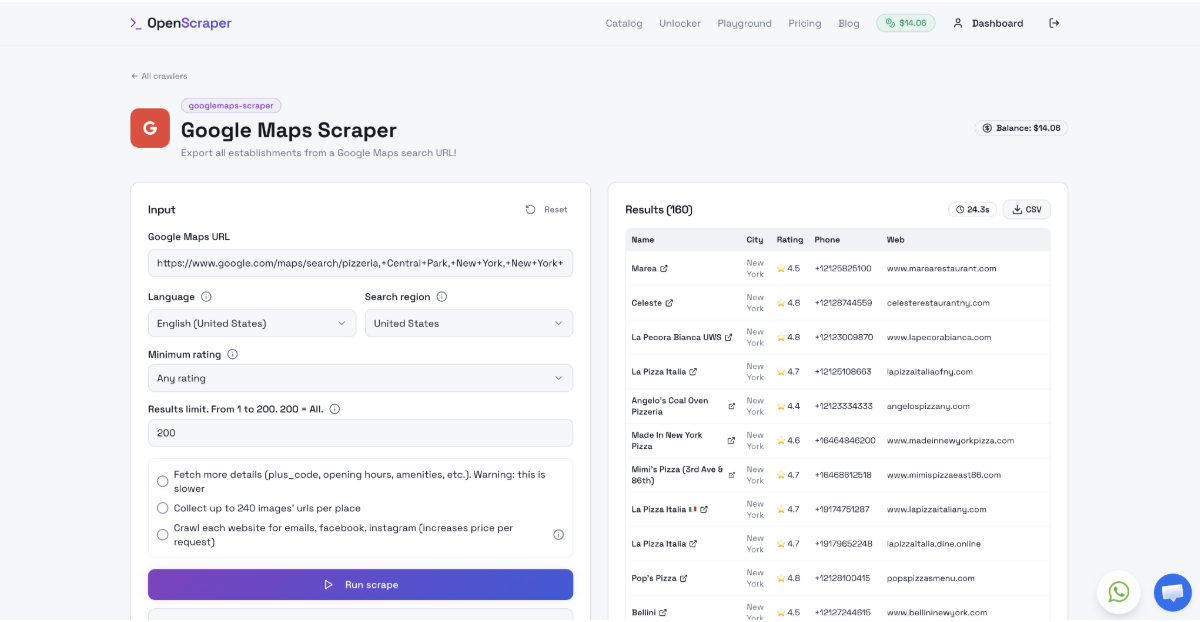This screenshot has height=622, width=1200.
Task: Go to Dashboard
Action: coord(988,23)
